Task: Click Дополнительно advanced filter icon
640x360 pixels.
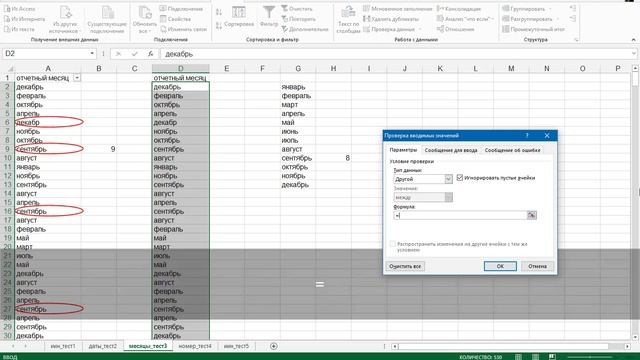Action: click(284, 29)
